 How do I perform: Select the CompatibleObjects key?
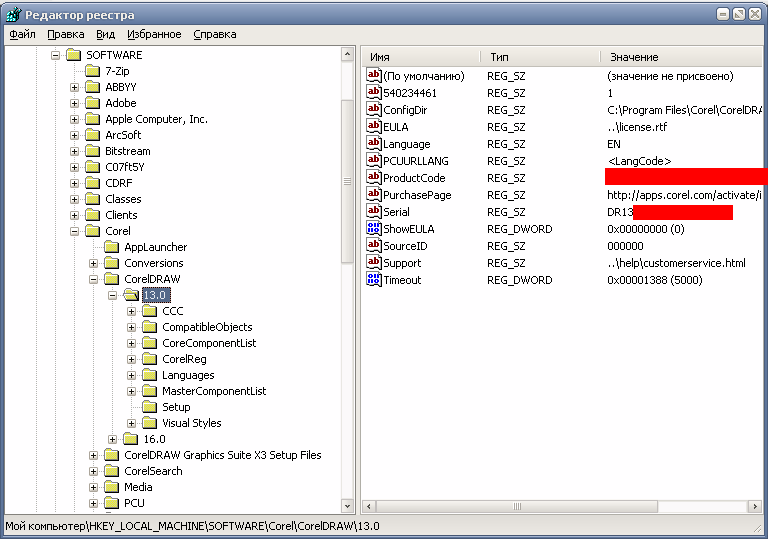(207, 327)
